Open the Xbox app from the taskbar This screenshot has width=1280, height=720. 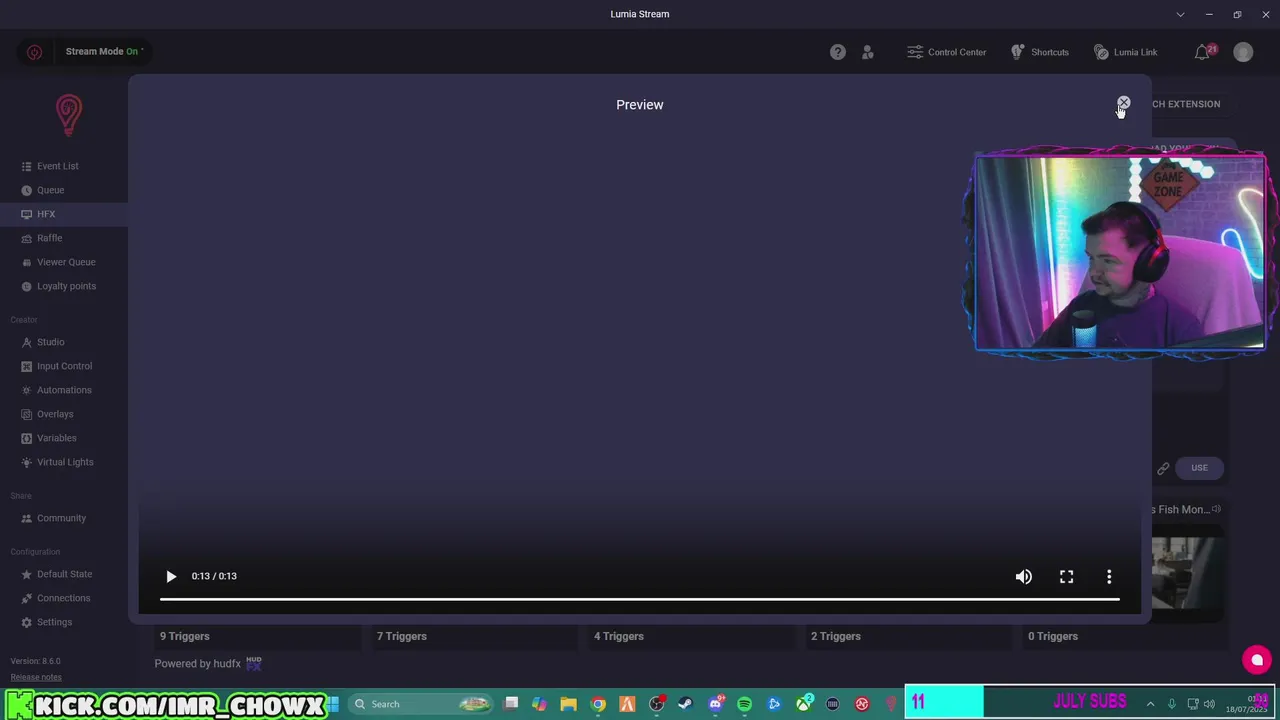pyautogui.click(x=803, y=704)
